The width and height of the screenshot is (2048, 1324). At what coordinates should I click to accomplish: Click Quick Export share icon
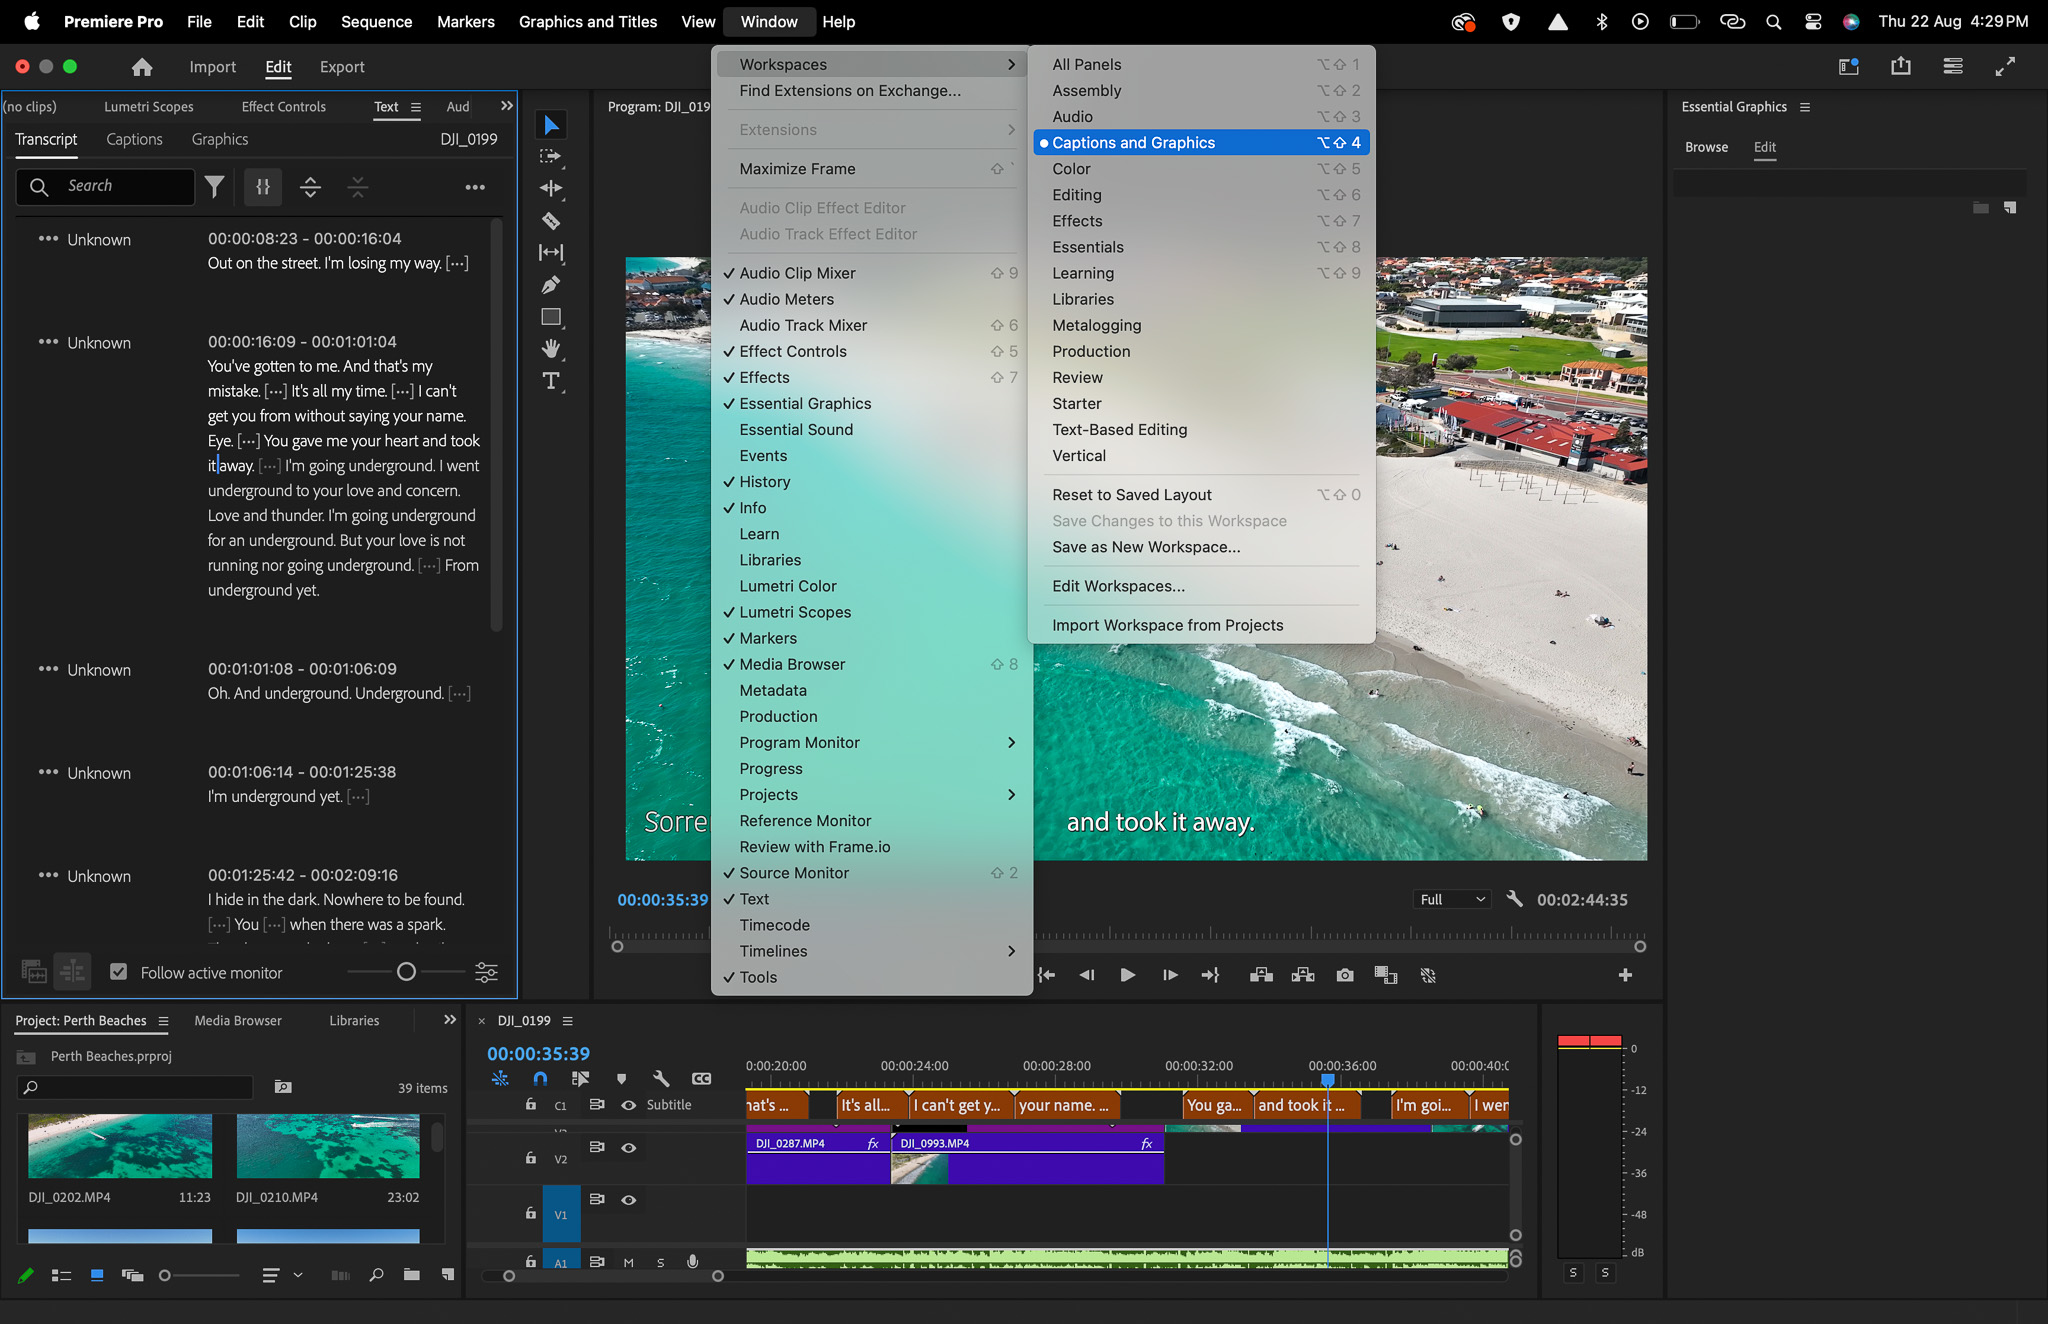tap(1901, 66)
